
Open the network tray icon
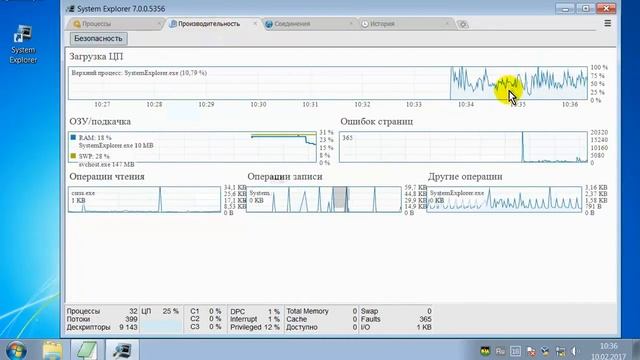pyautogui.click(x=560, y=351)
